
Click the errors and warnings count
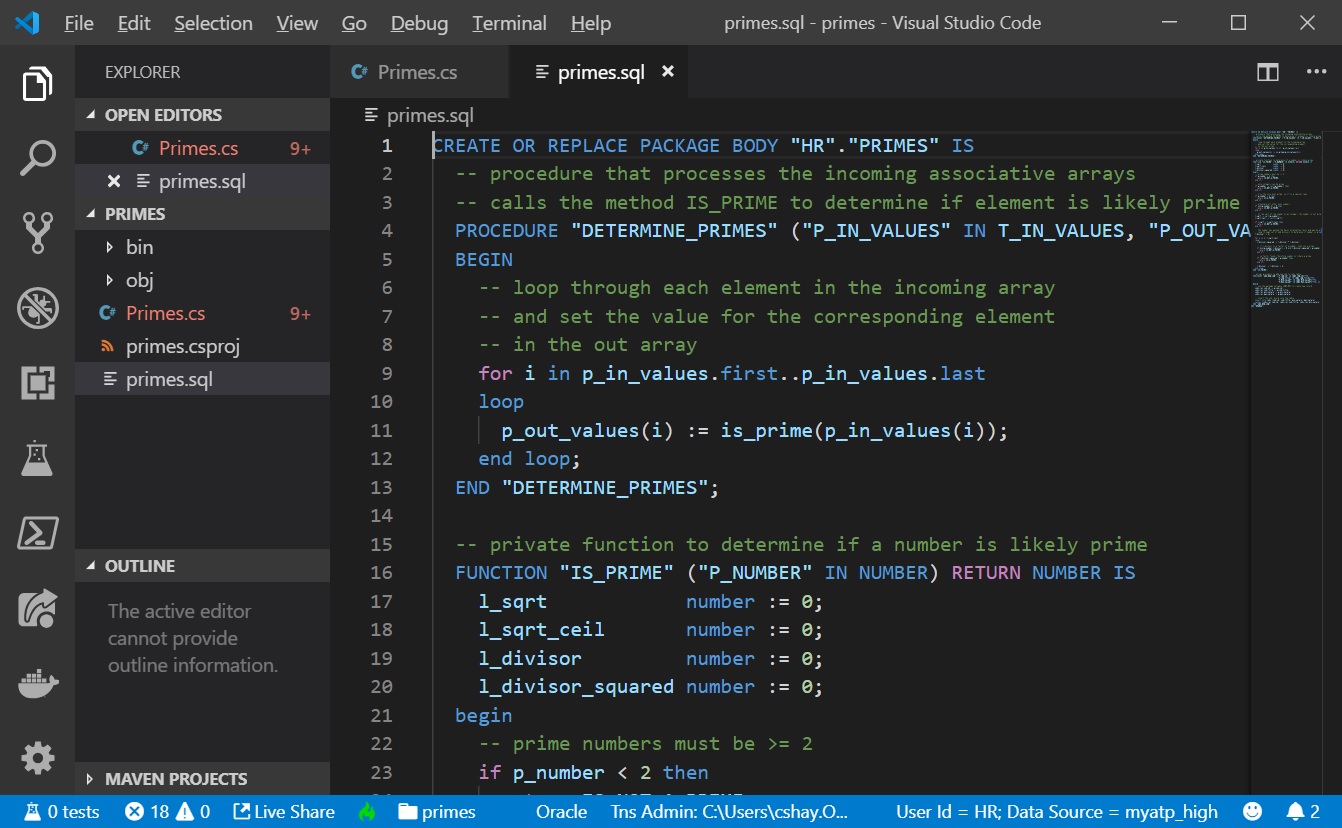tap(167, 811)
